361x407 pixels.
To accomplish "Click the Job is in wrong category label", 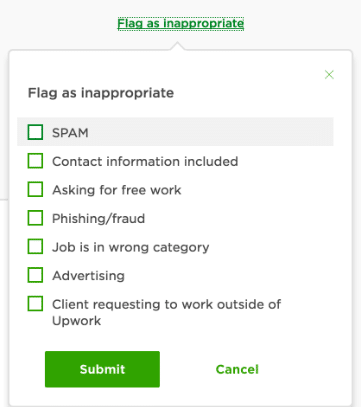I will pos(131,247).
